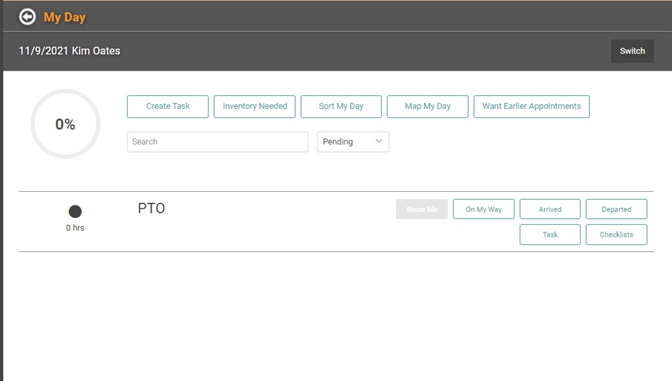This screenshot has width=672, height=381.
Task: Click the PTO status dot icon
Action: point(75,211)
